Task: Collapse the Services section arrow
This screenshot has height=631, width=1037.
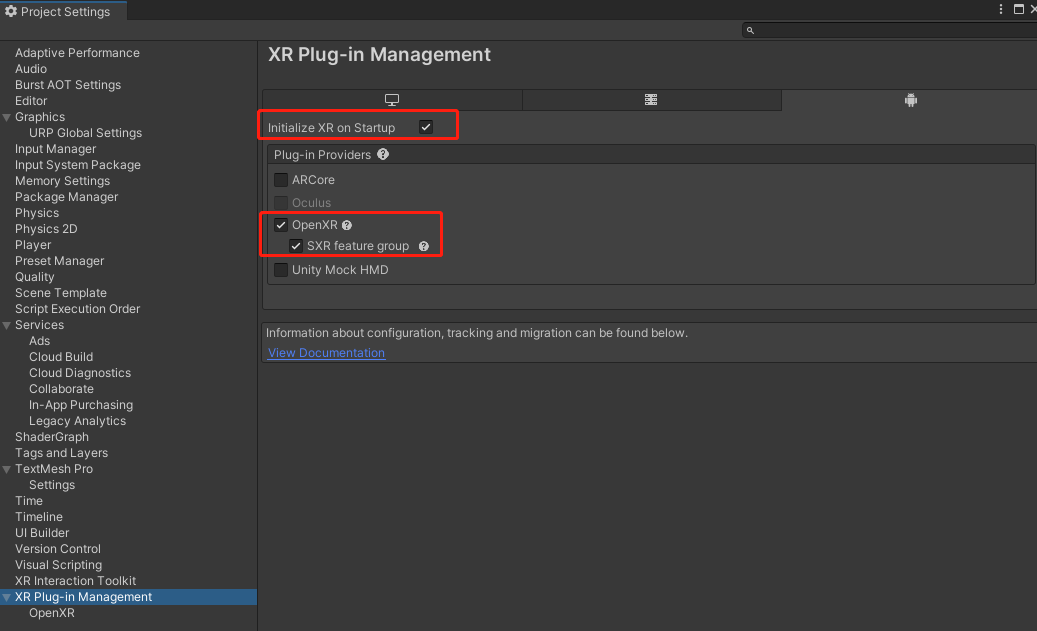Action: tap(7, 325)
